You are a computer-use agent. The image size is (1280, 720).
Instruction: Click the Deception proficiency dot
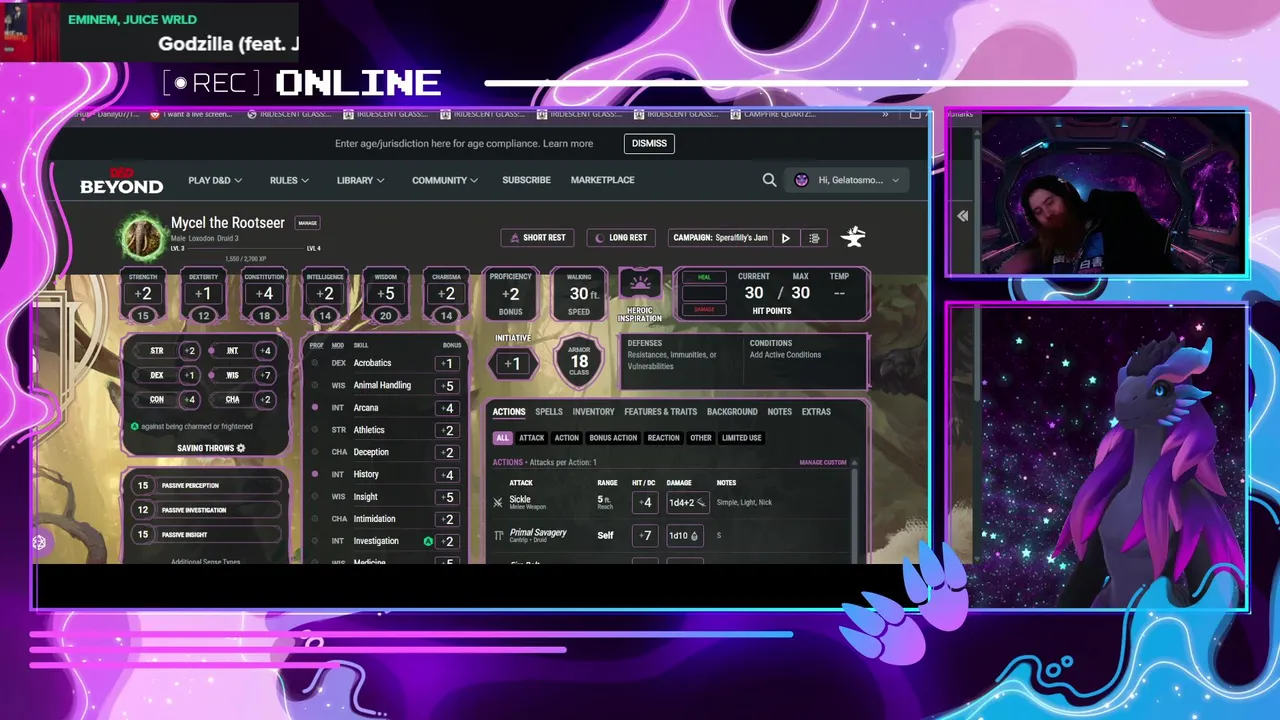pos(315,452)
